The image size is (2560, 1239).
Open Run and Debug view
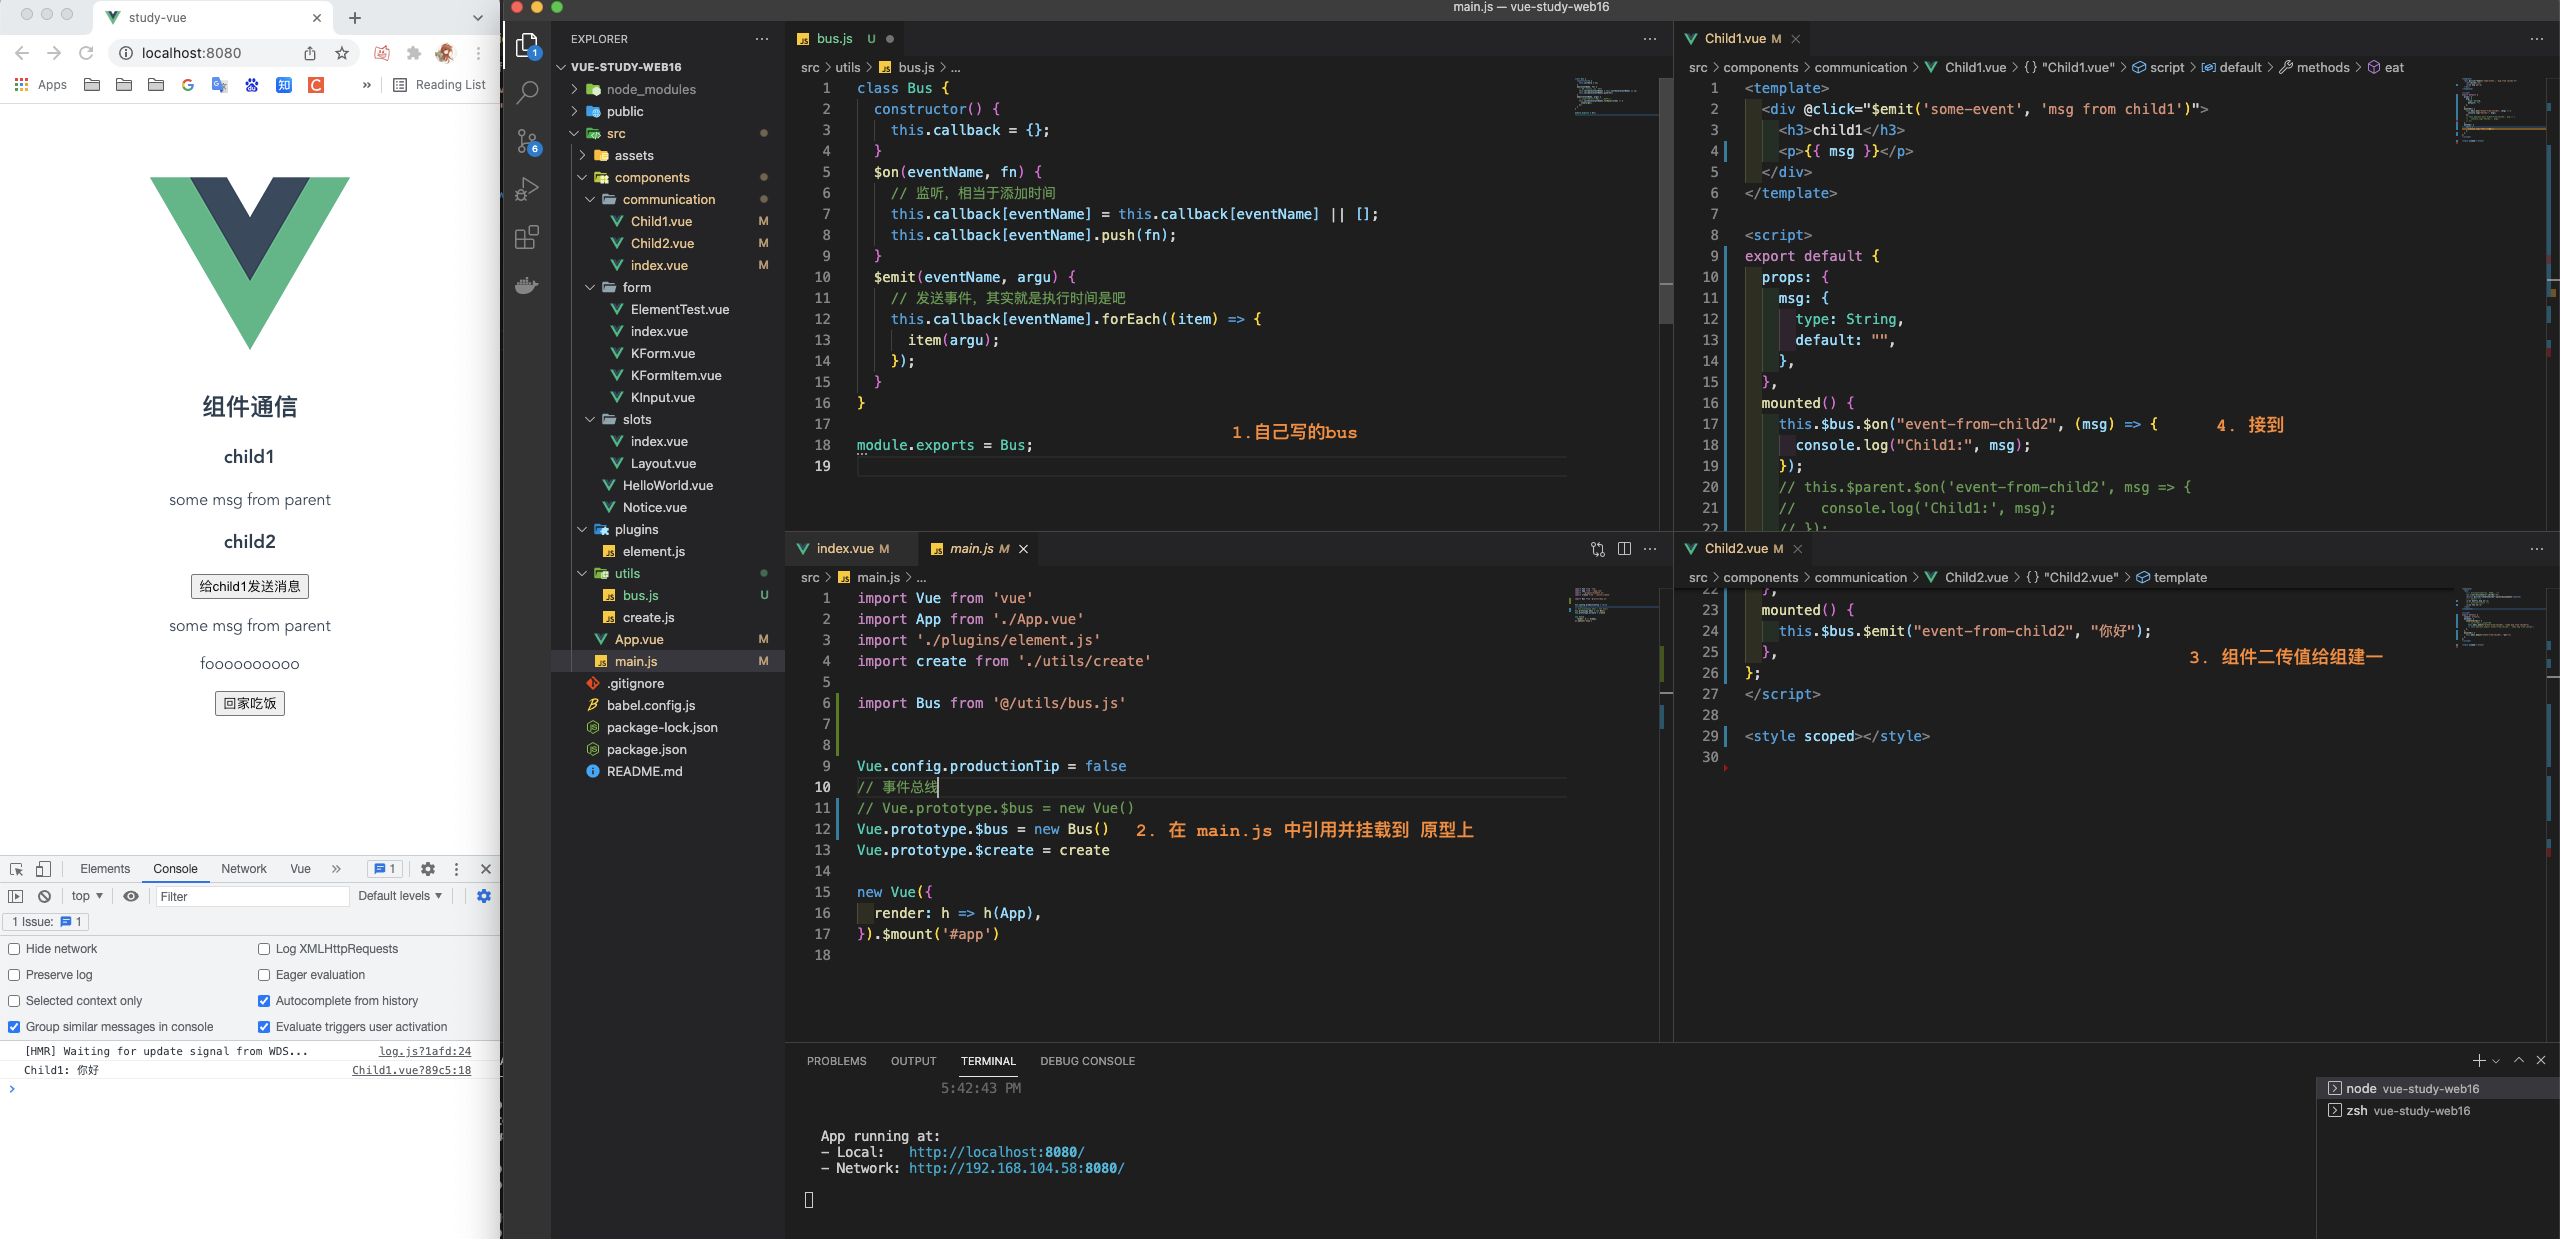pos(527,189)
